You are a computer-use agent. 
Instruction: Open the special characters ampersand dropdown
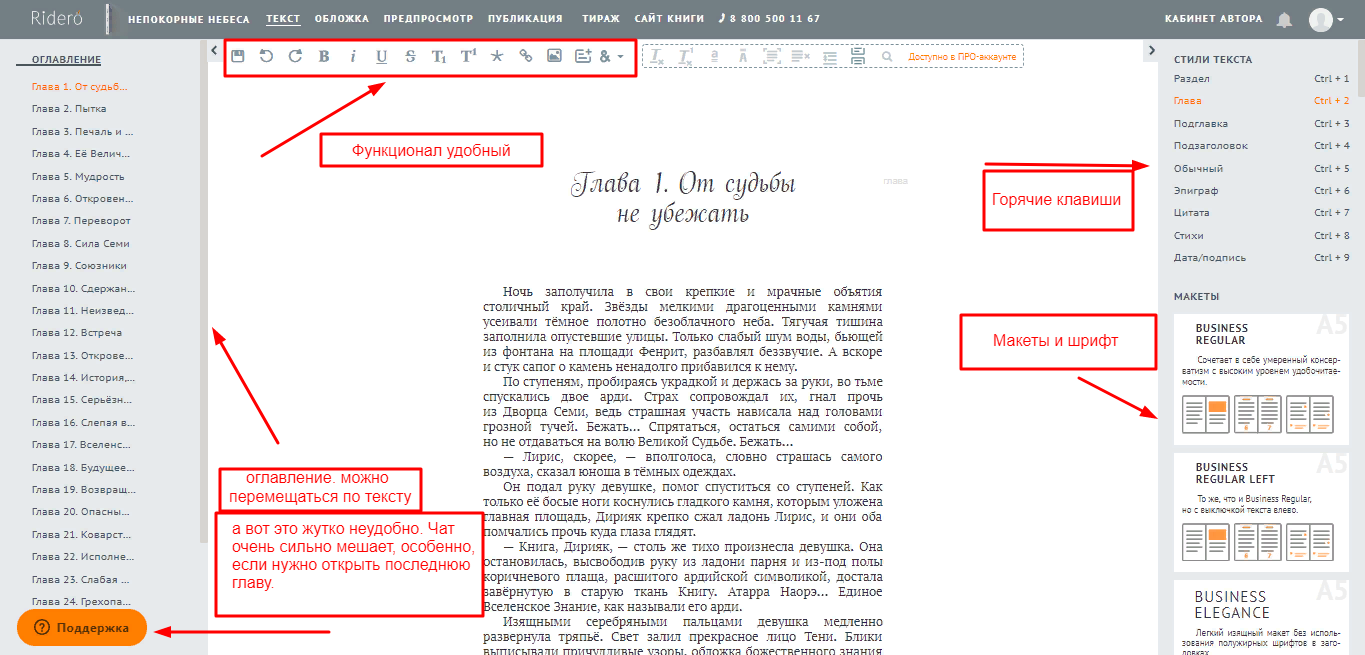pyautogui.click(x=610, y=57)
